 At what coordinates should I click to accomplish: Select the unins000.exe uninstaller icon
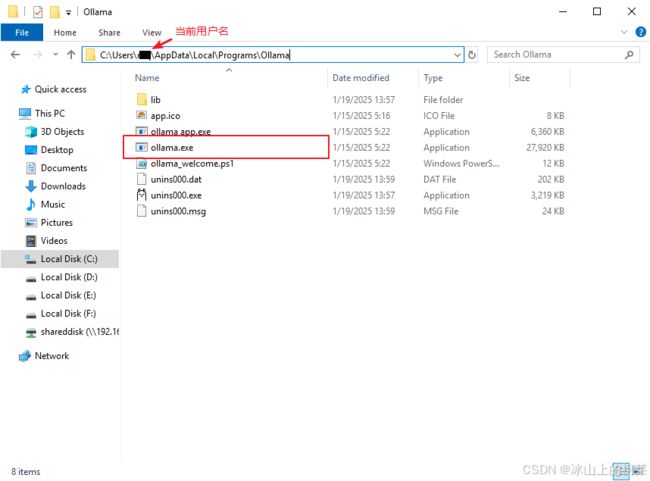(x=142, y=195)
